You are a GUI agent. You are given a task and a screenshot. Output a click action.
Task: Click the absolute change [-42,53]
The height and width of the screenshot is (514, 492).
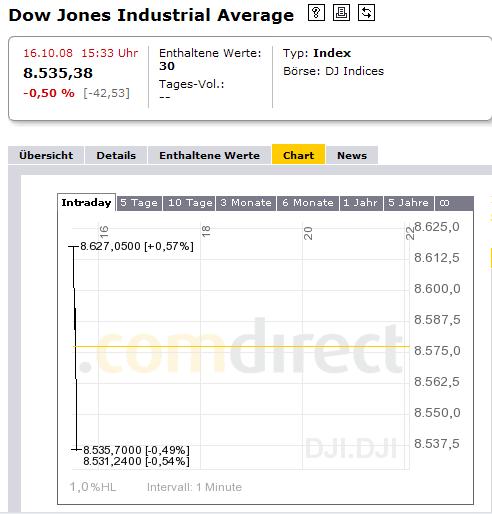tap(106, 93)
